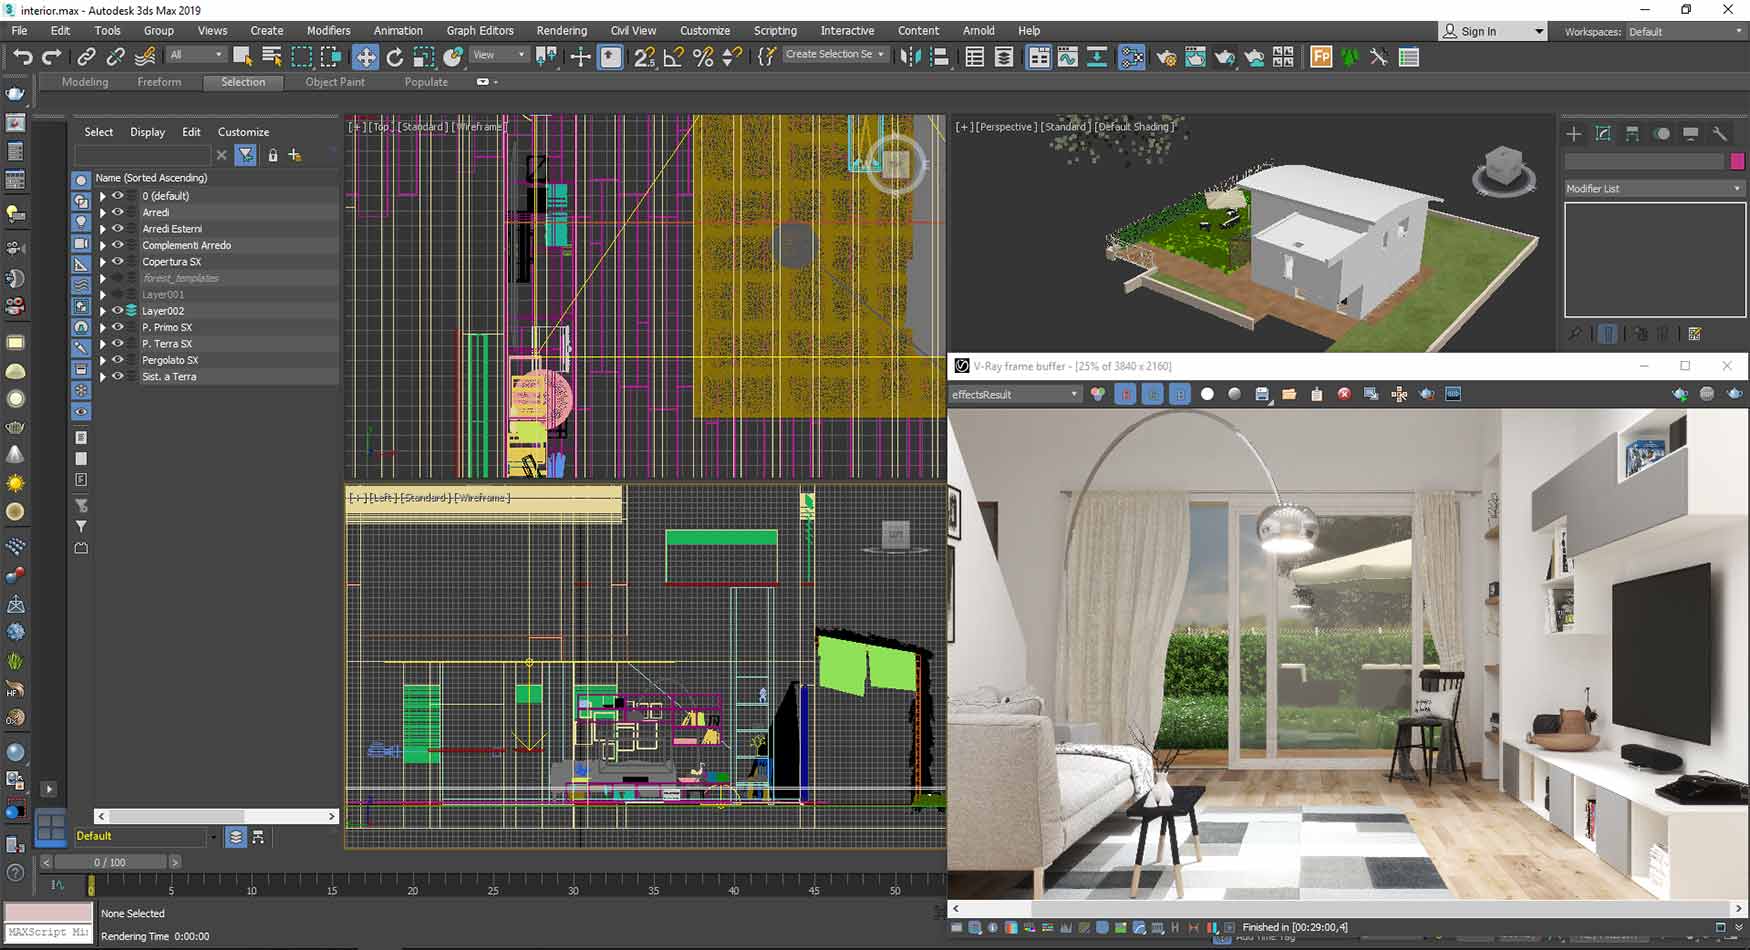Screen dimensions: 1750x950
Task: Open the Graph Editors menu
Action: pos(479,31)
